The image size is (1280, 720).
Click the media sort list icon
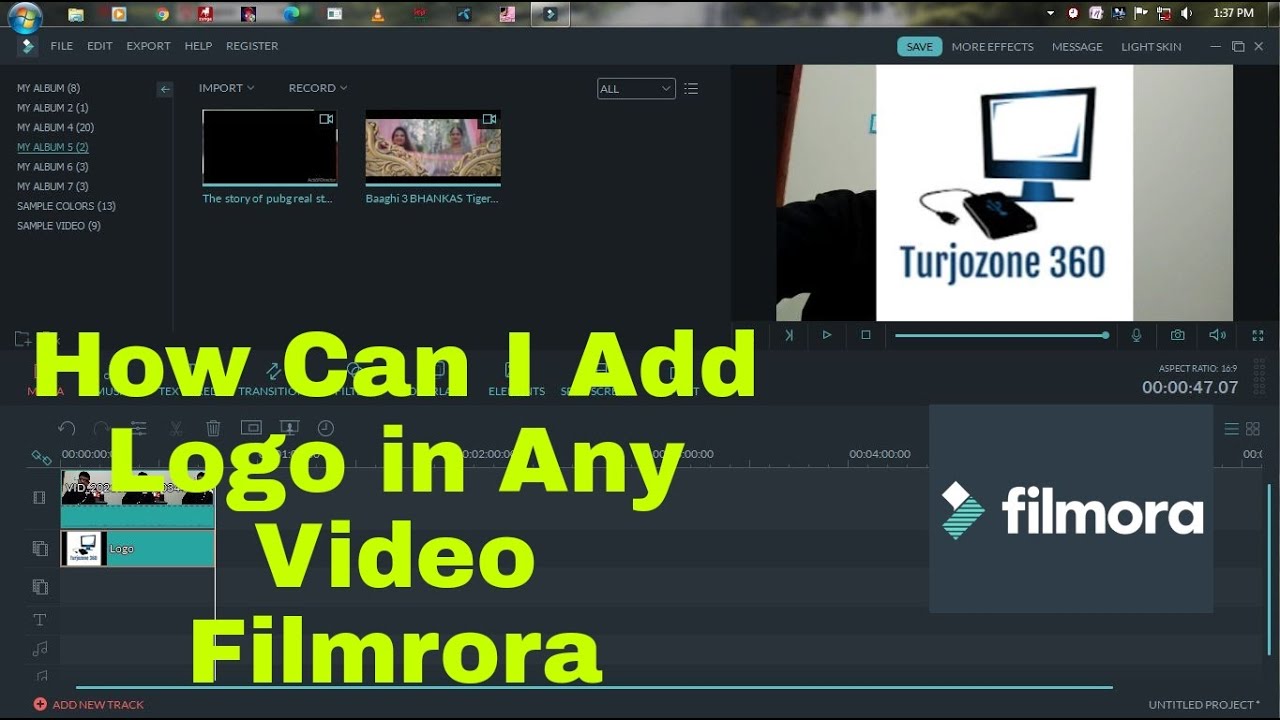[691, 89]
